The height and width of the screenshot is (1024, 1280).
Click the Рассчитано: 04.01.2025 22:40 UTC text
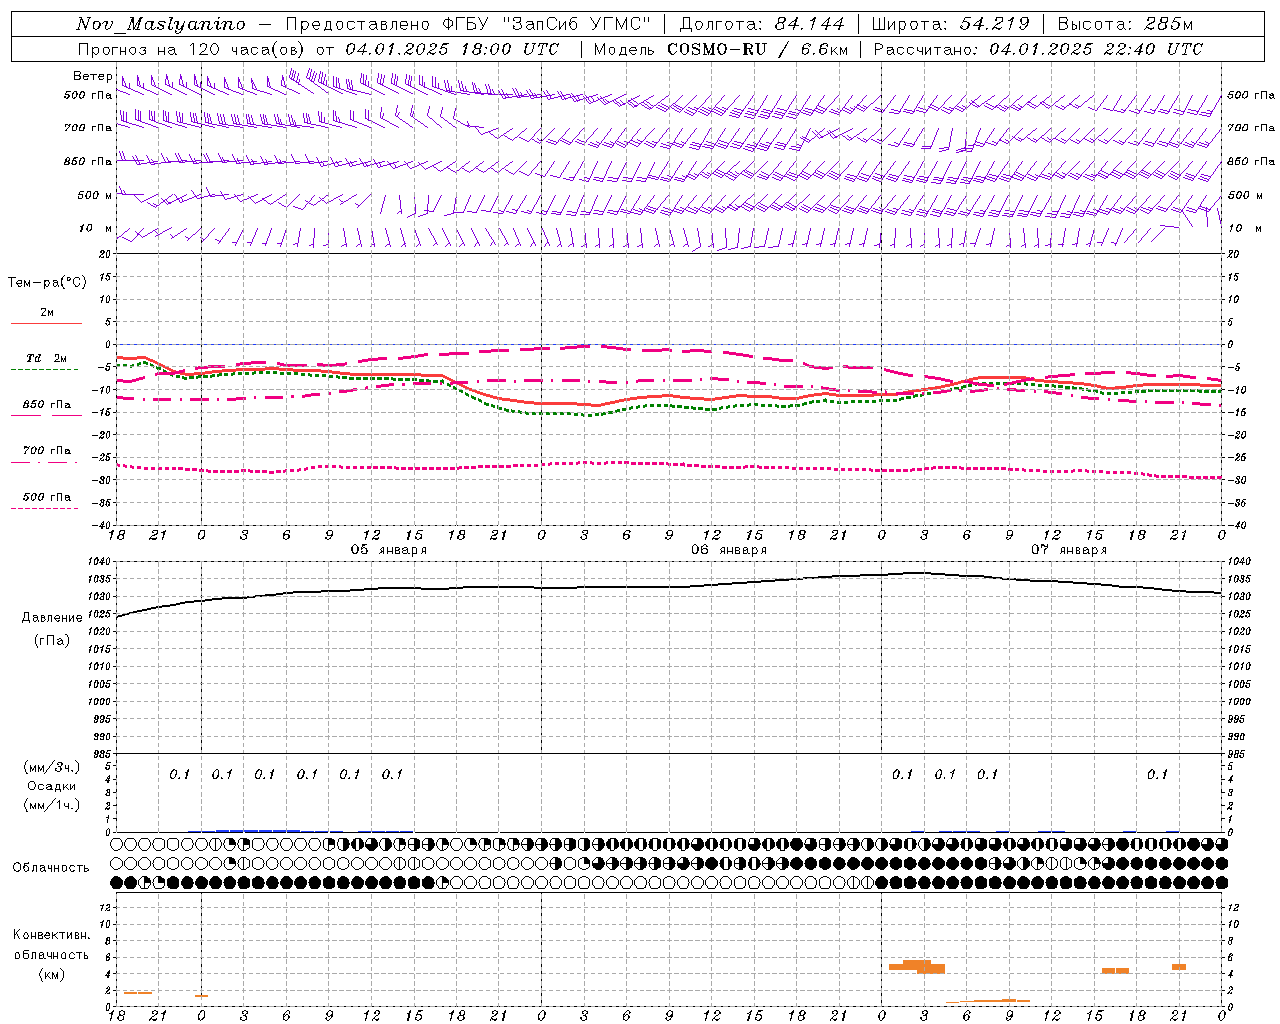coord(1038,49)
